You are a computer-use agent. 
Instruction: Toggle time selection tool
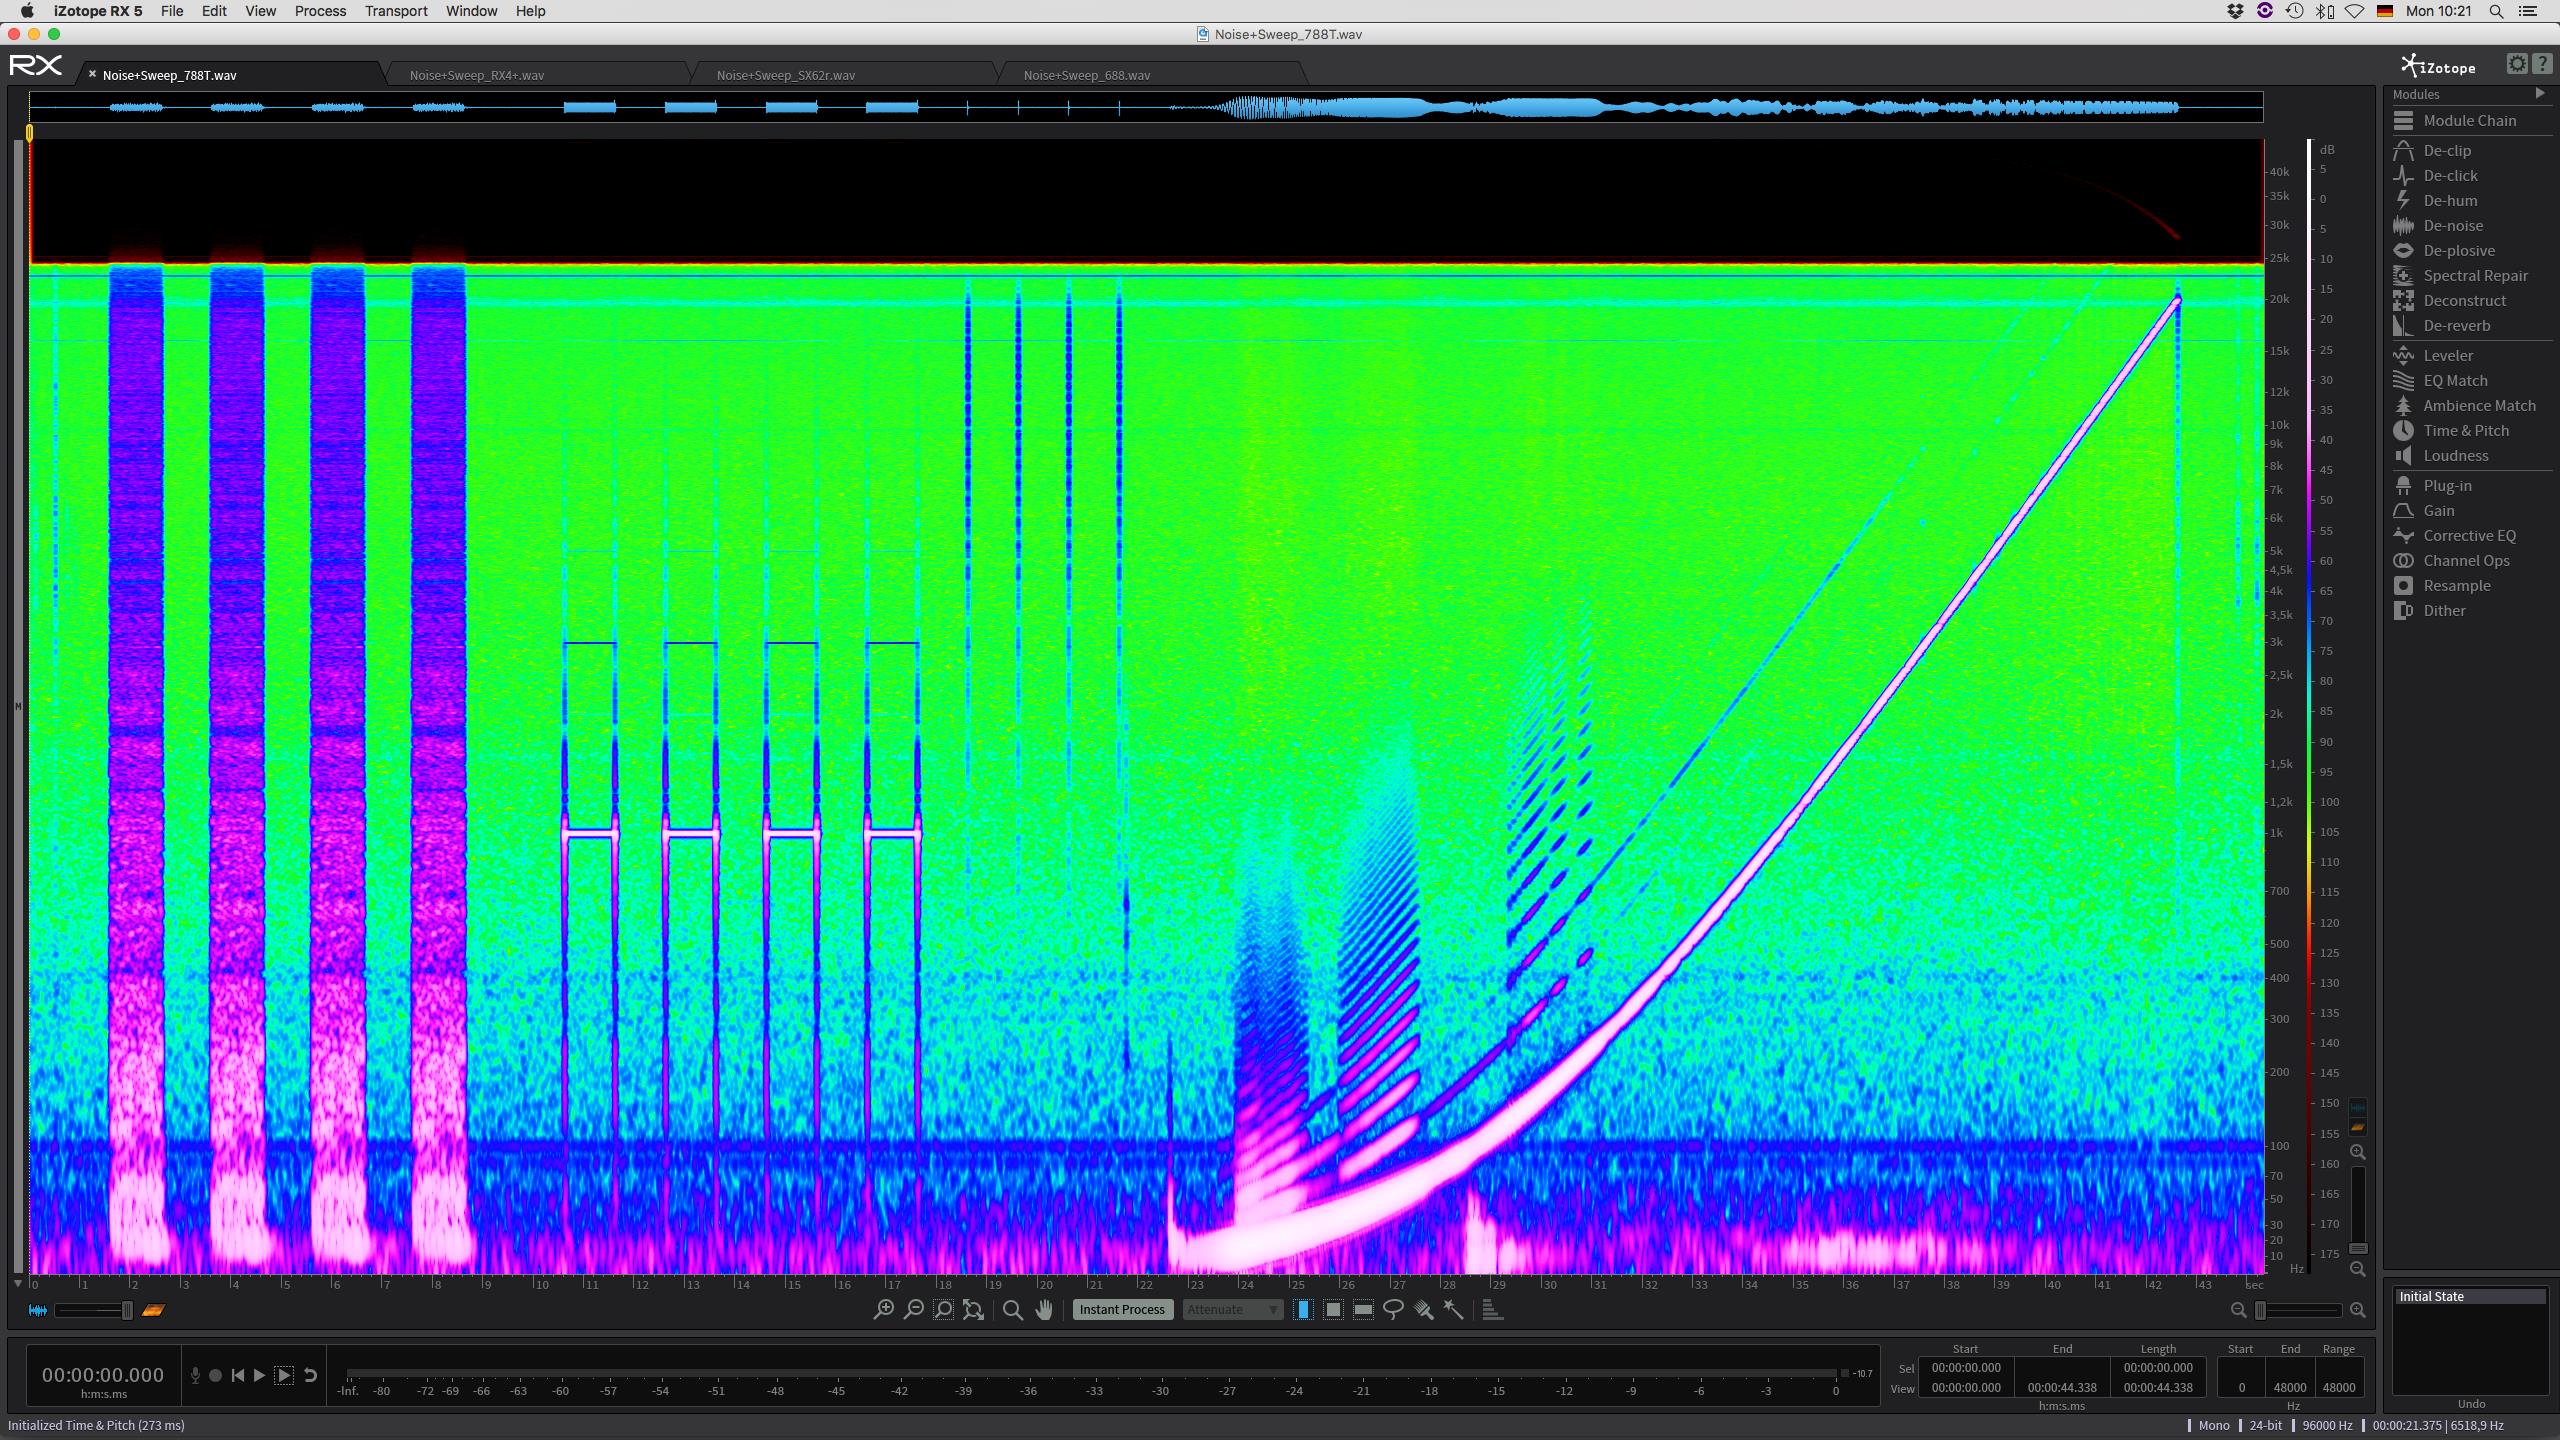[1303, 1309]
